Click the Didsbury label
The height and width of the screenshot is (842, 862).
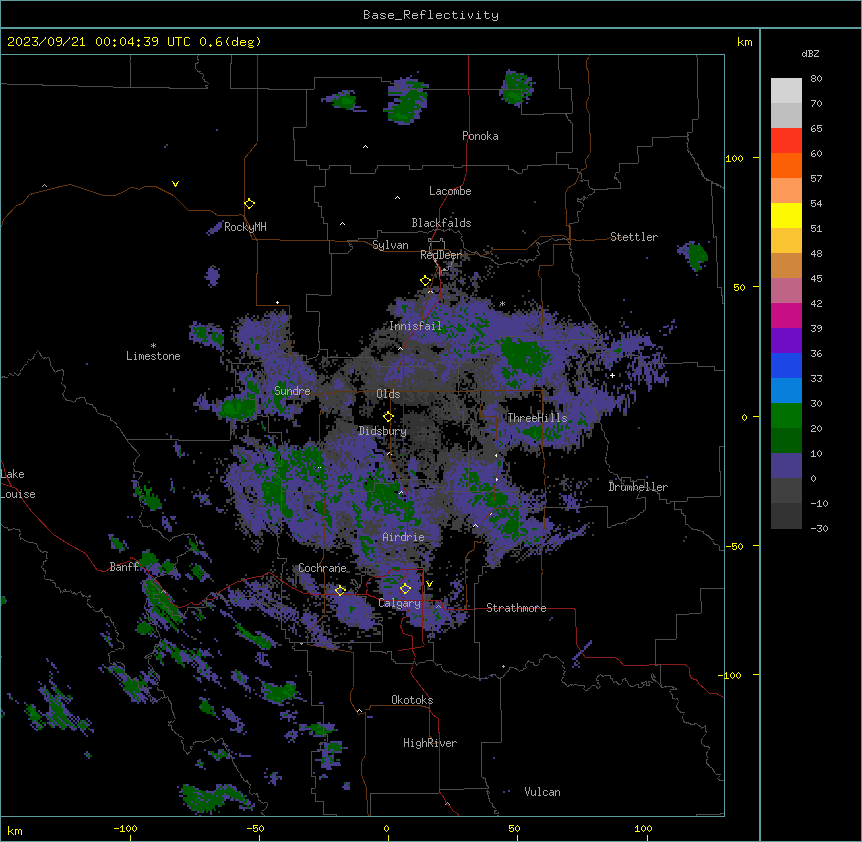383,431
